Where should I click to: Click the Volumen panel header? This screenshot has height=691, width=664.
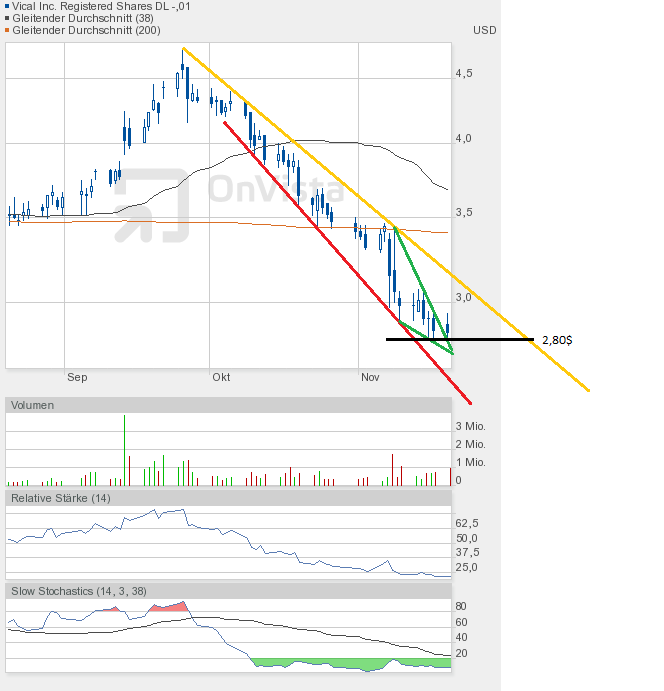coord(228,405)
